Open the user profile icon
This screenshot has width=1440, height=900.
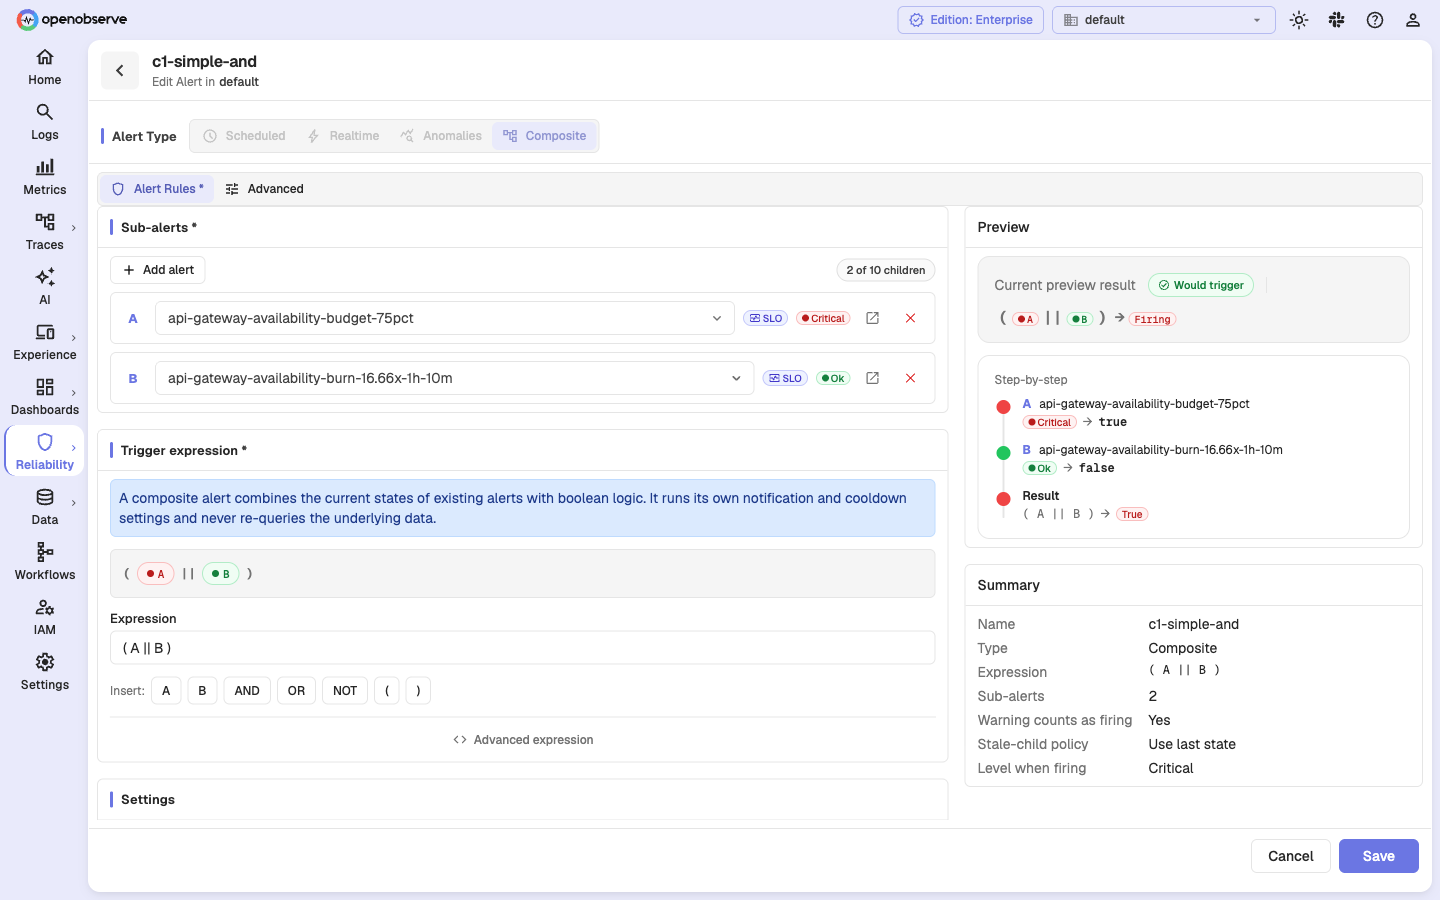point(1413,20)
